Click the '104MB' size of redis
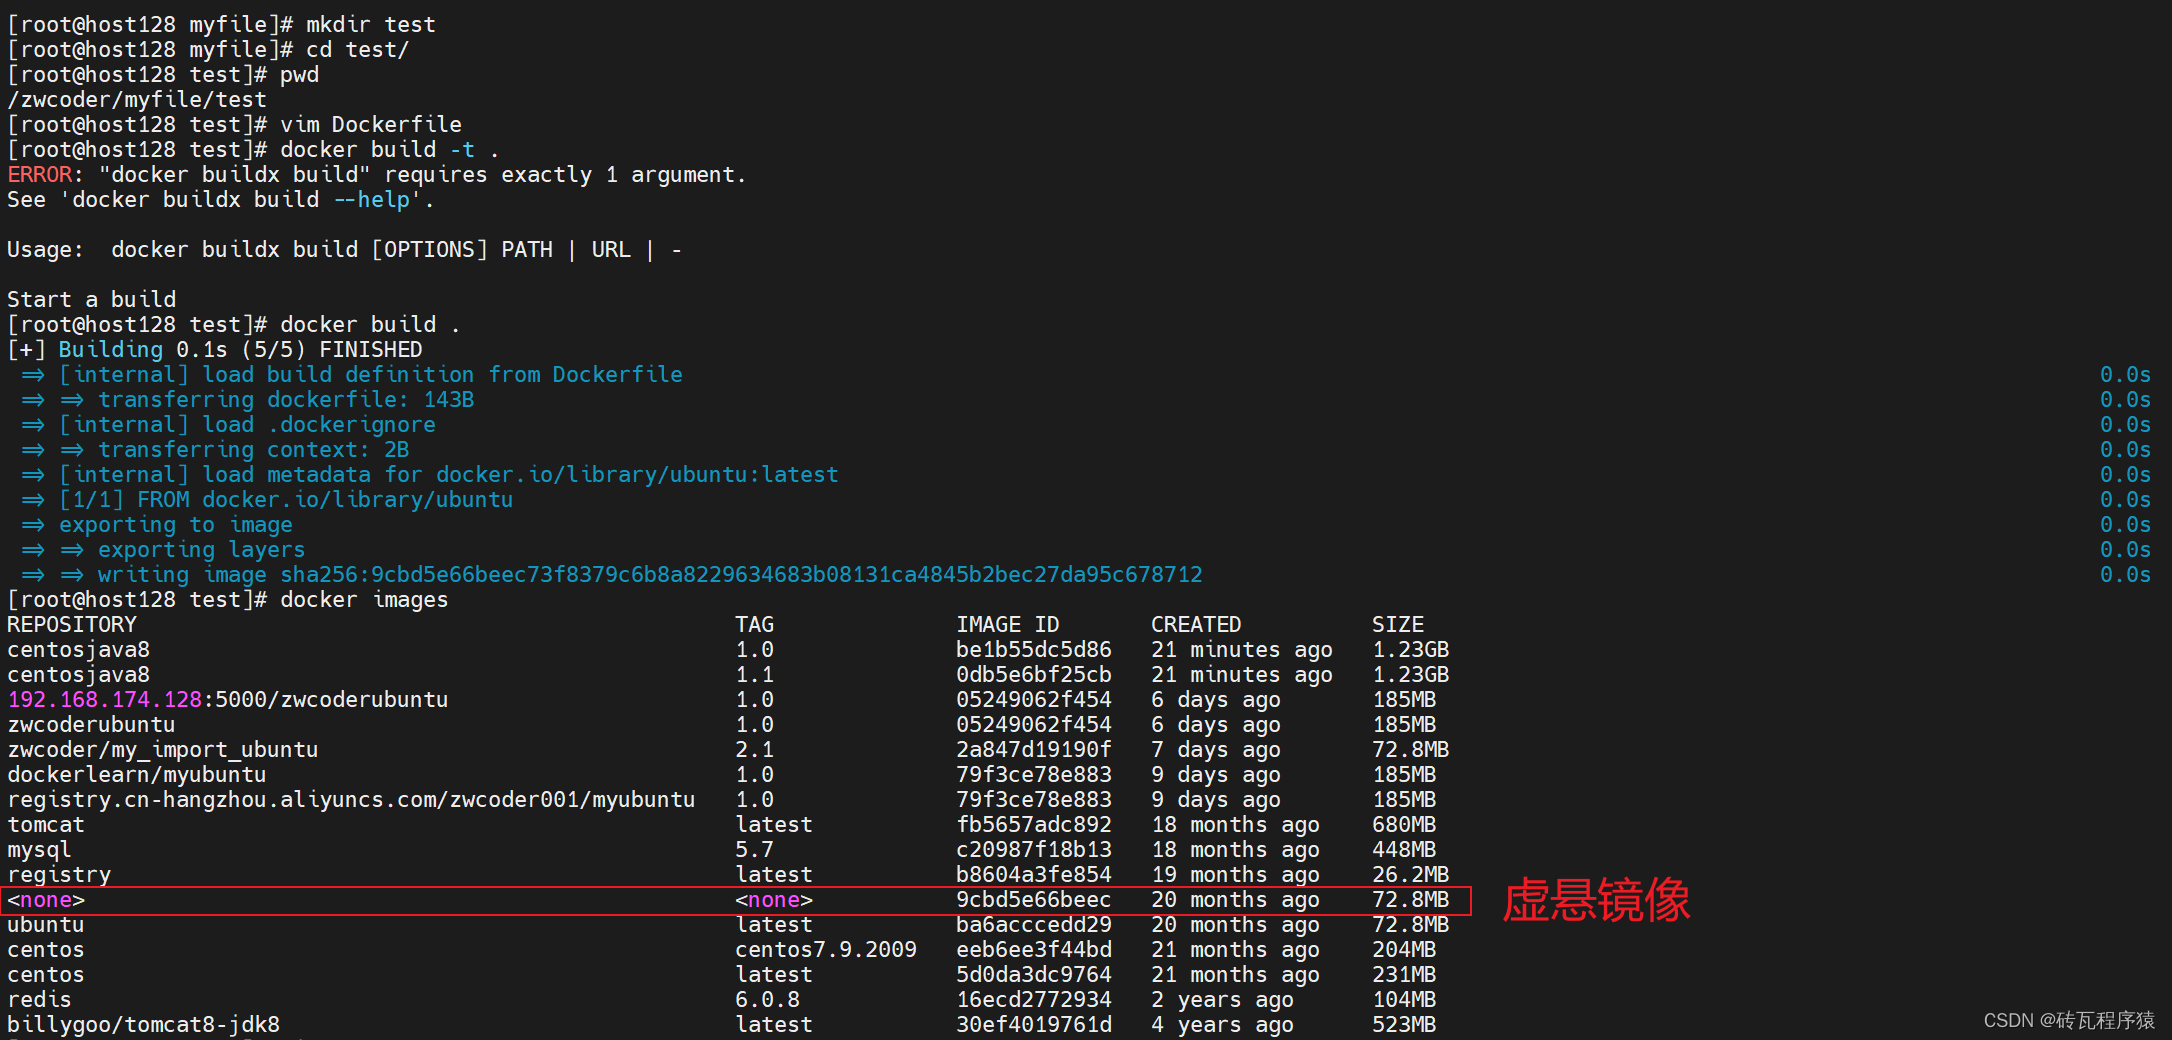This screenshot has height=1040, width=2172. pyautogui.click(x=1404, y=999)
